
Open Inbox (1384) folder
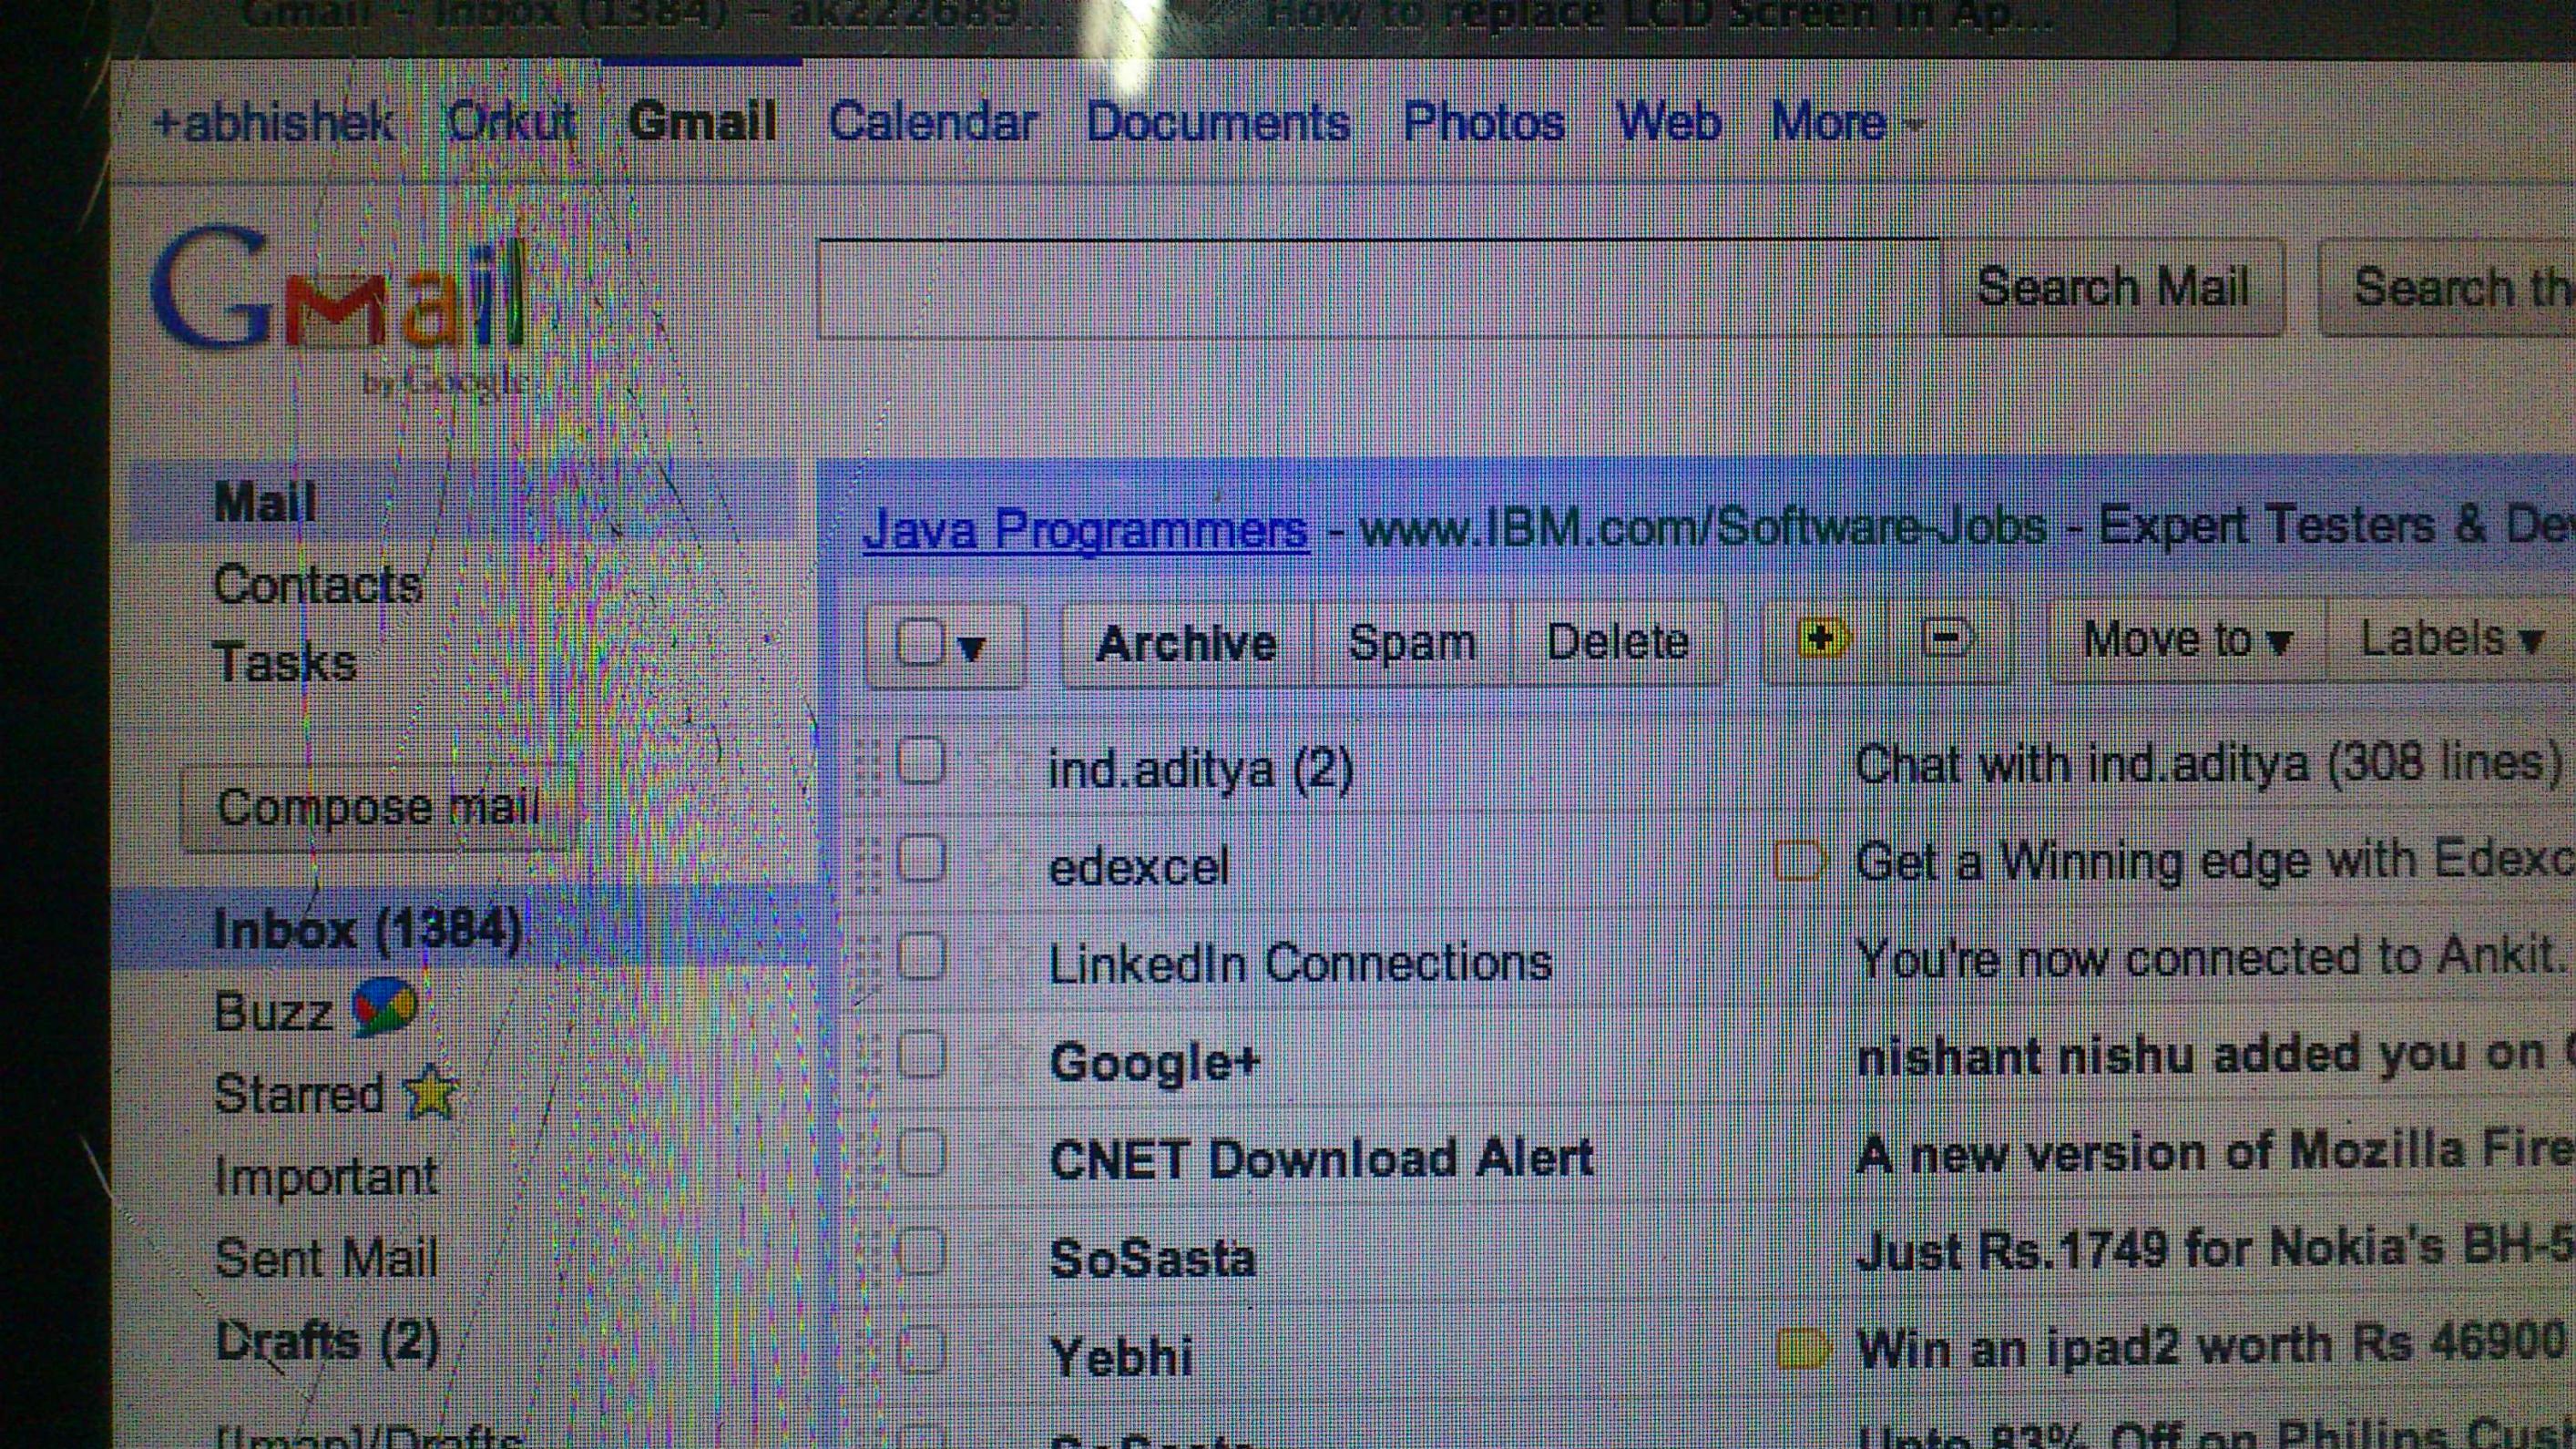[x=368, y=930]
